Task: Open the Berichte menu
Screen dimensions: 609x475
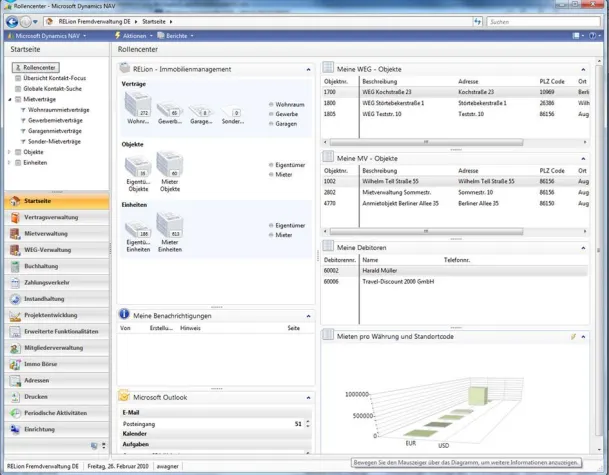Action: [177, 35]
